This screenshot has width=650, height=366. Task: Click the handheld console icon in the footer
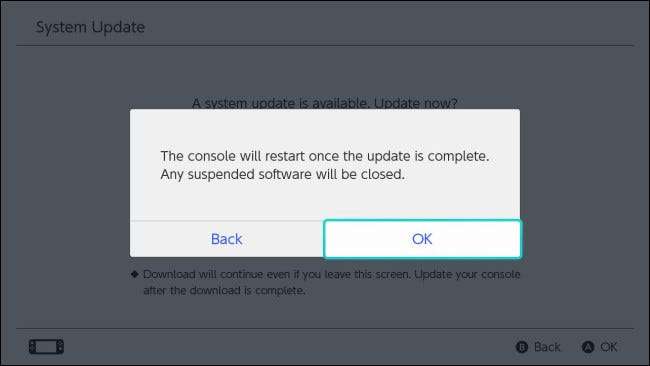[46, 347]
